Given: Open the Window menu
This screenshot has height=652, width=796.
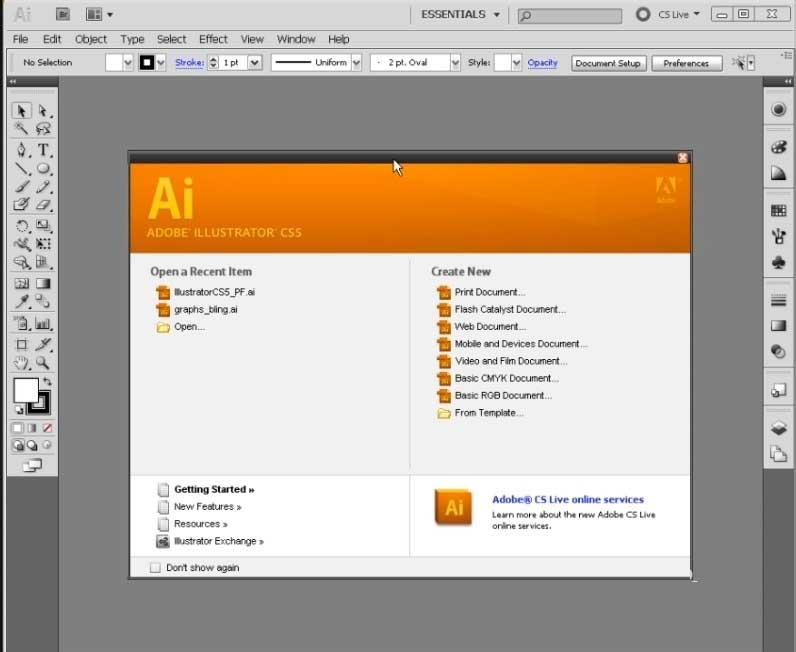Looking at the screenshot, I should pos(296,39).
